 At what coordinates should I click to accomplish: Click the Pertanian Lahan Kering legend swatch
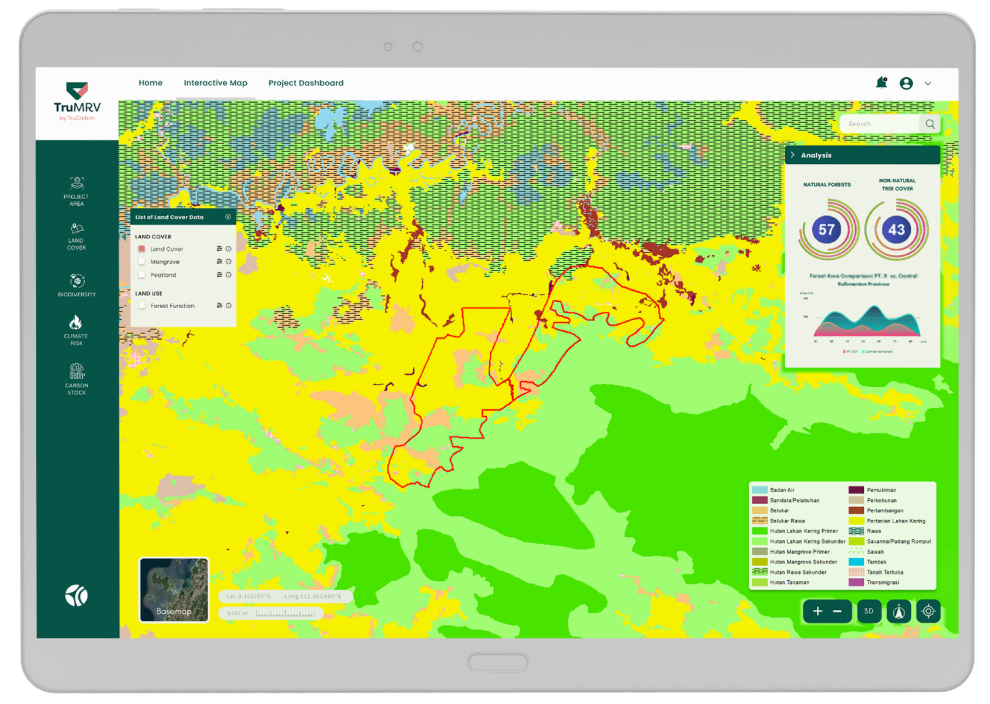(x=857, y=521)
